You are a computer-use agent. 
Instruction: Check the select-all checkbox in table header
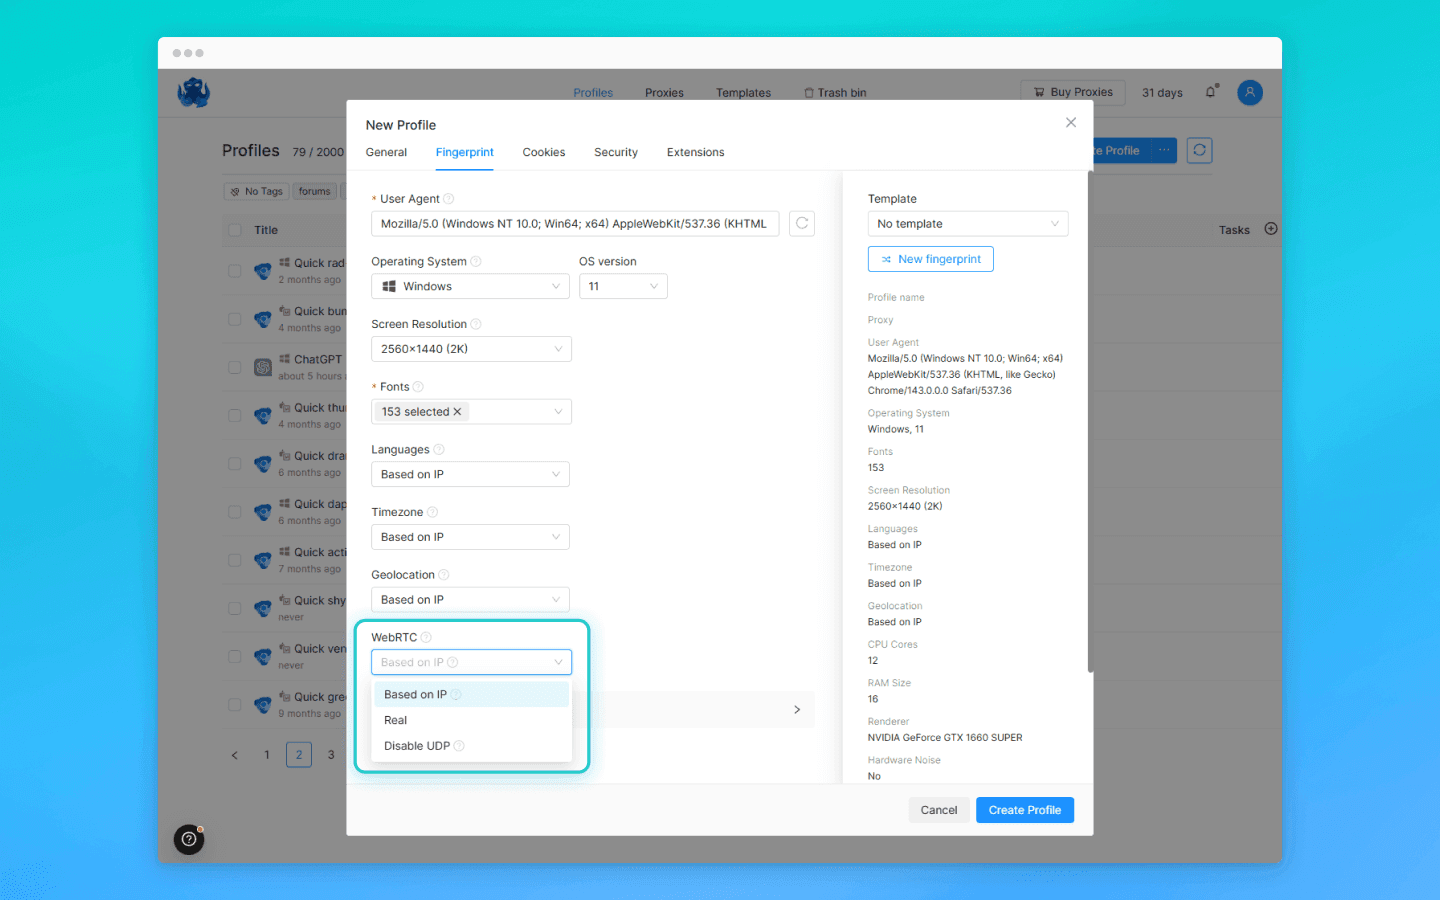coord(233,230)
